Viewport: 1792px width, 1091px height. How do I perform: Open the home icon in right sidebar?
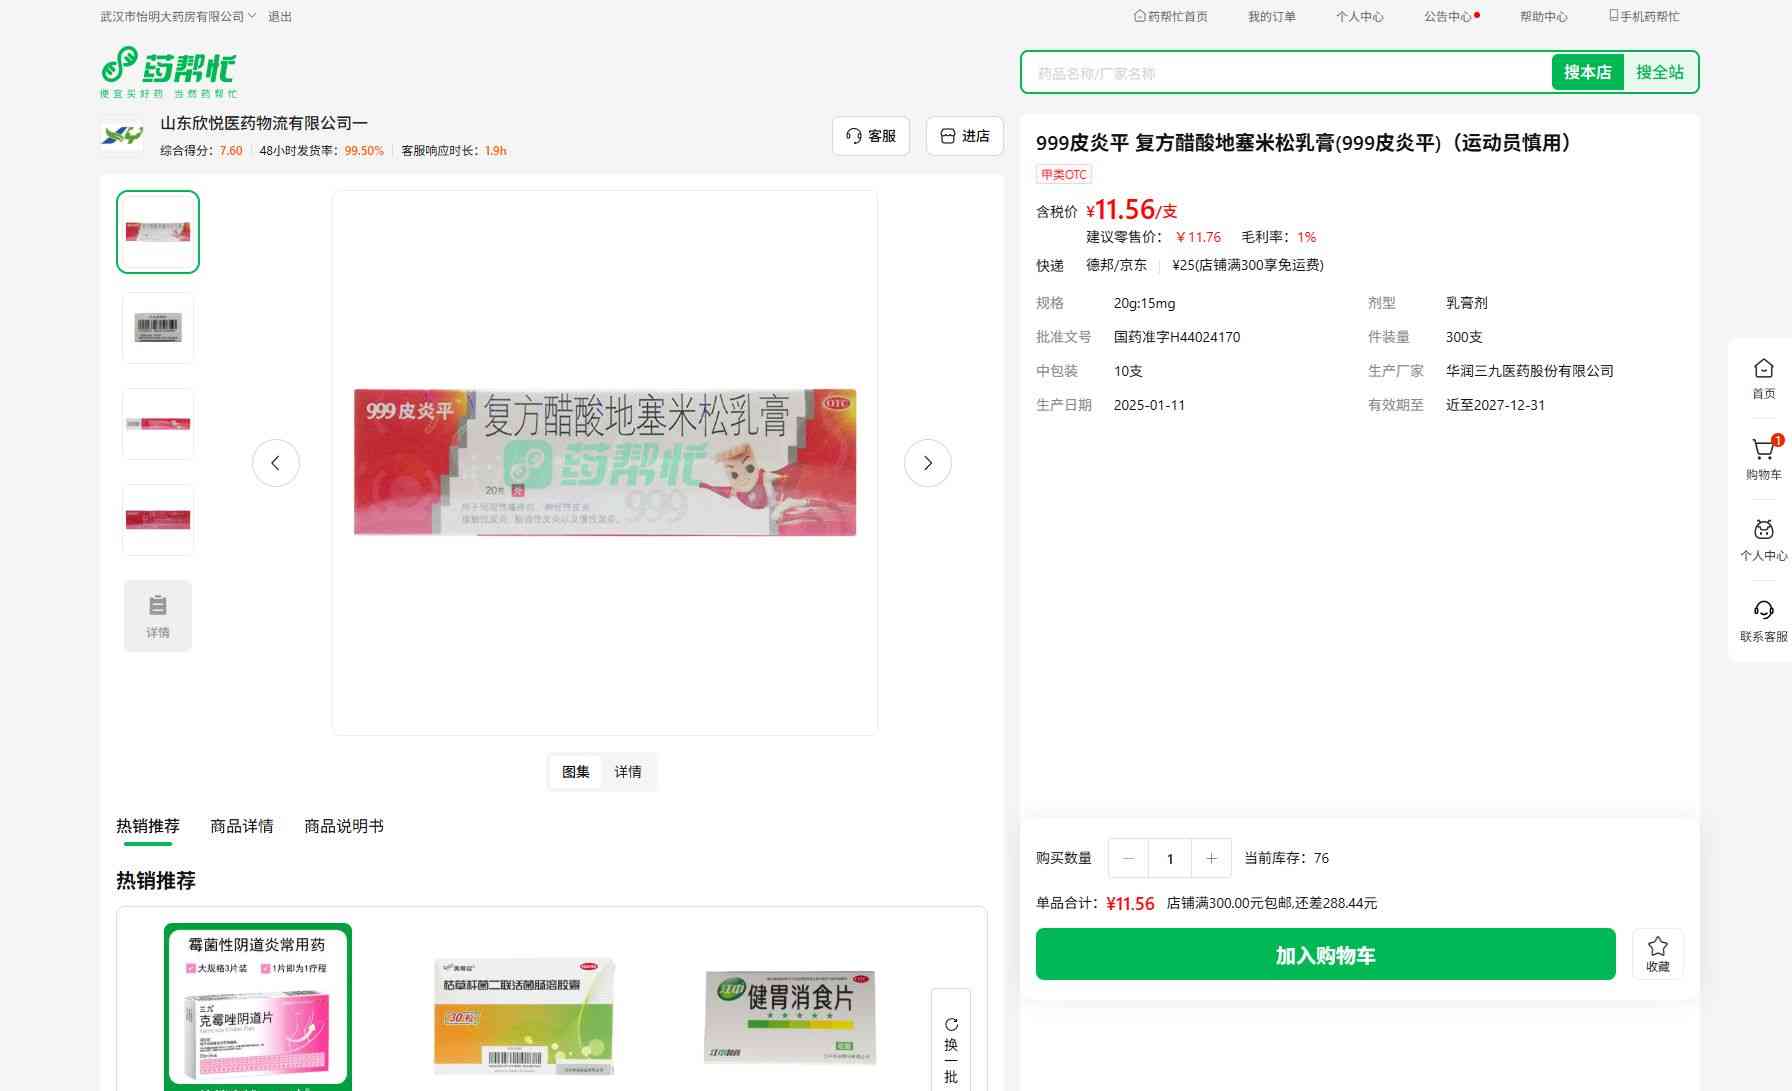1763,370
